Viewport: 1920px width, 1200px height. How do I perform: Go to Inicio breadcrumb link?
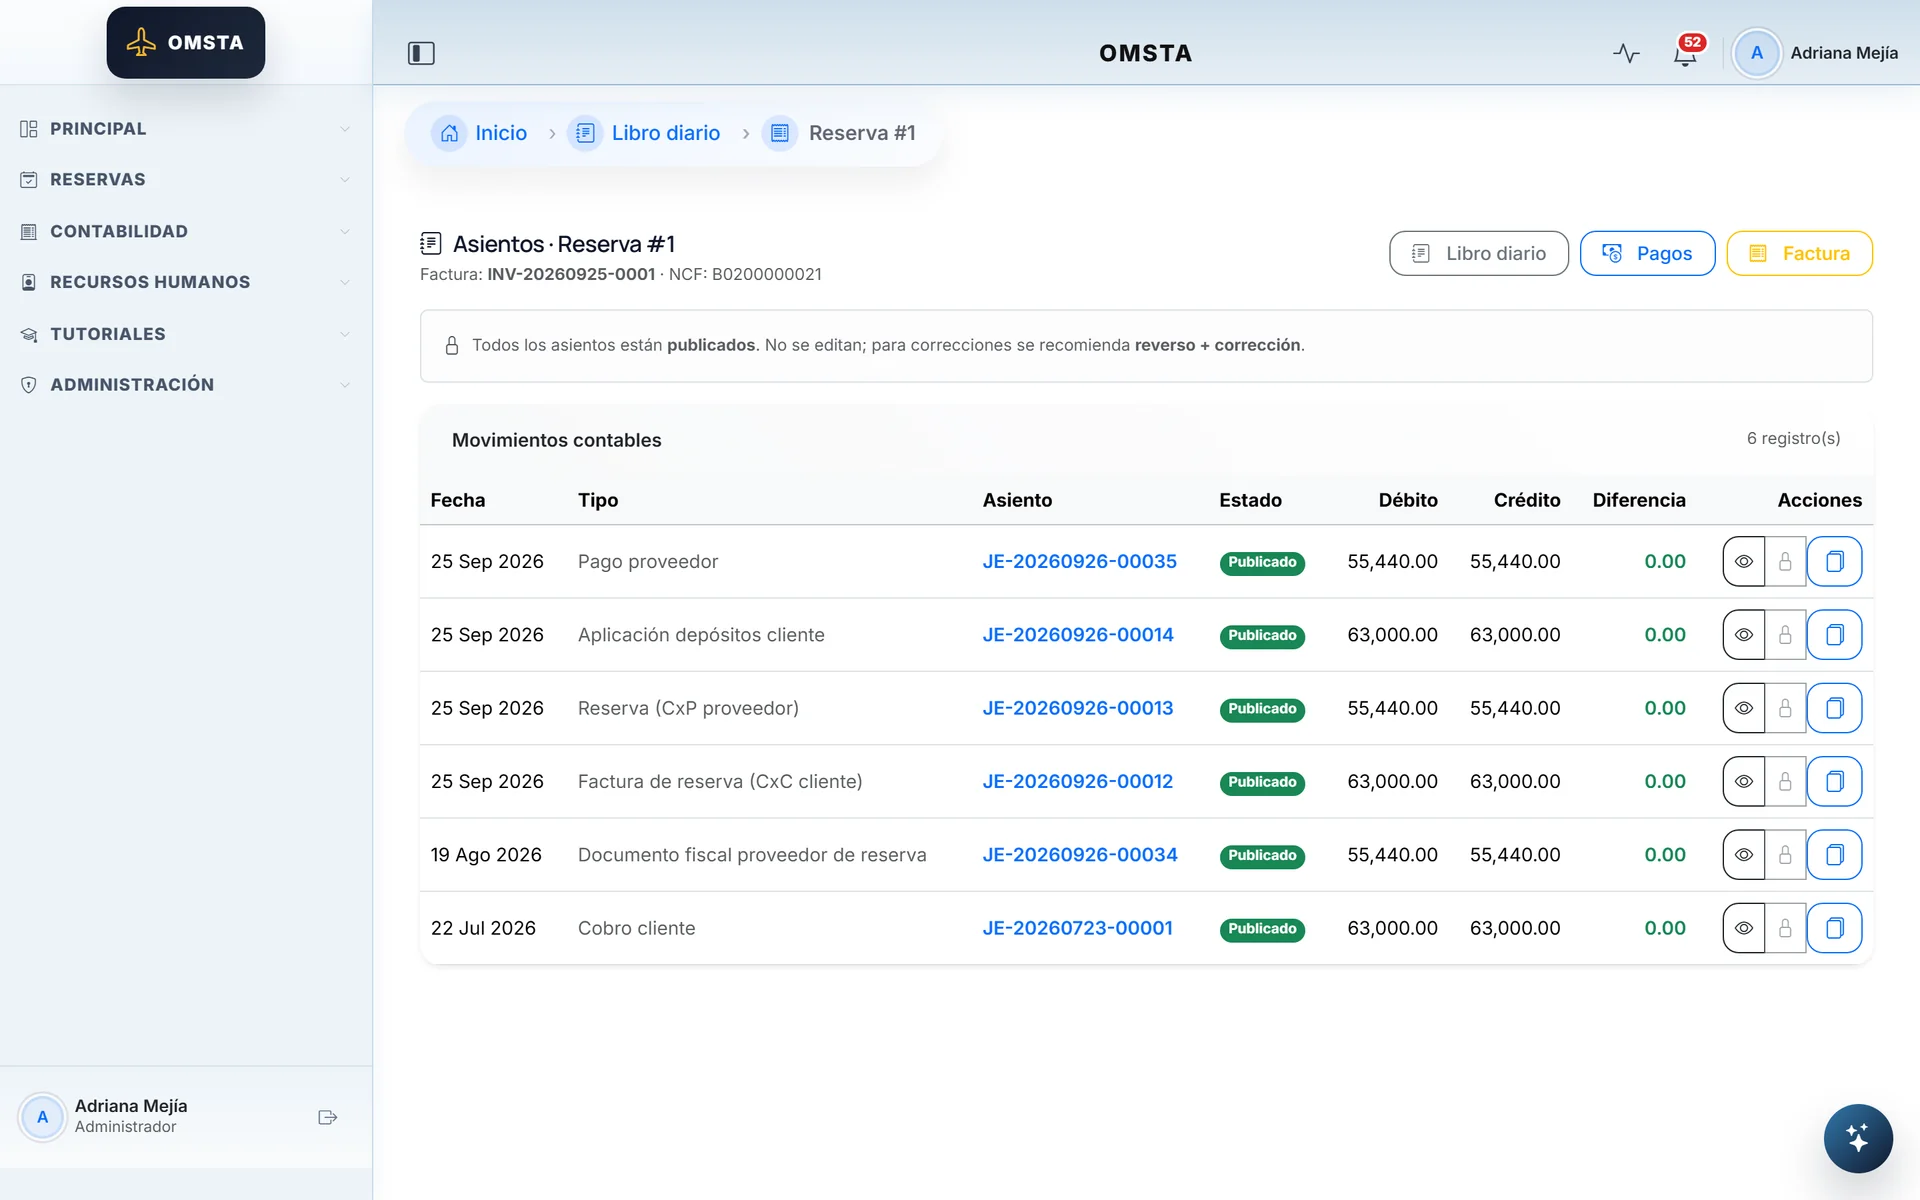[500, 133]
